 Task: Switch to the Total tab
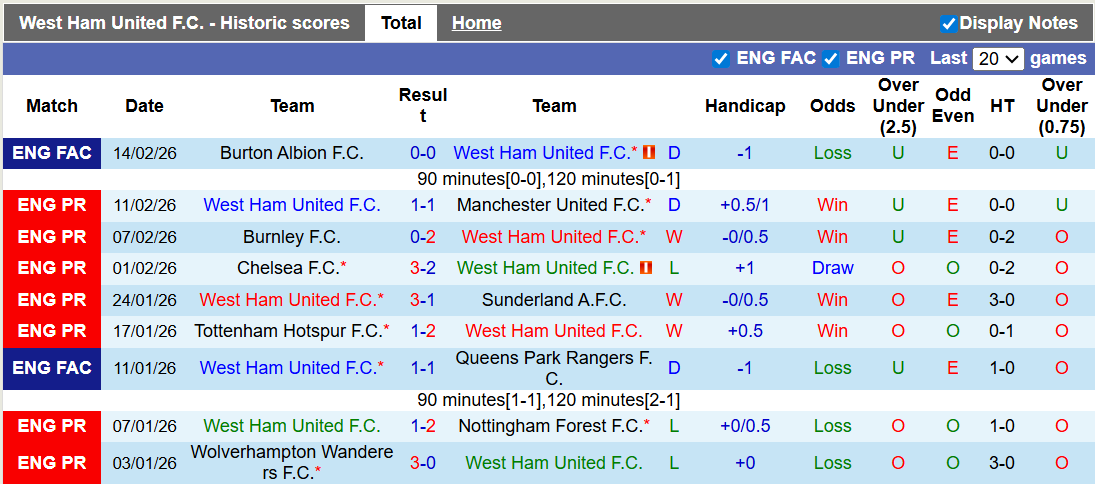point(401,23)
